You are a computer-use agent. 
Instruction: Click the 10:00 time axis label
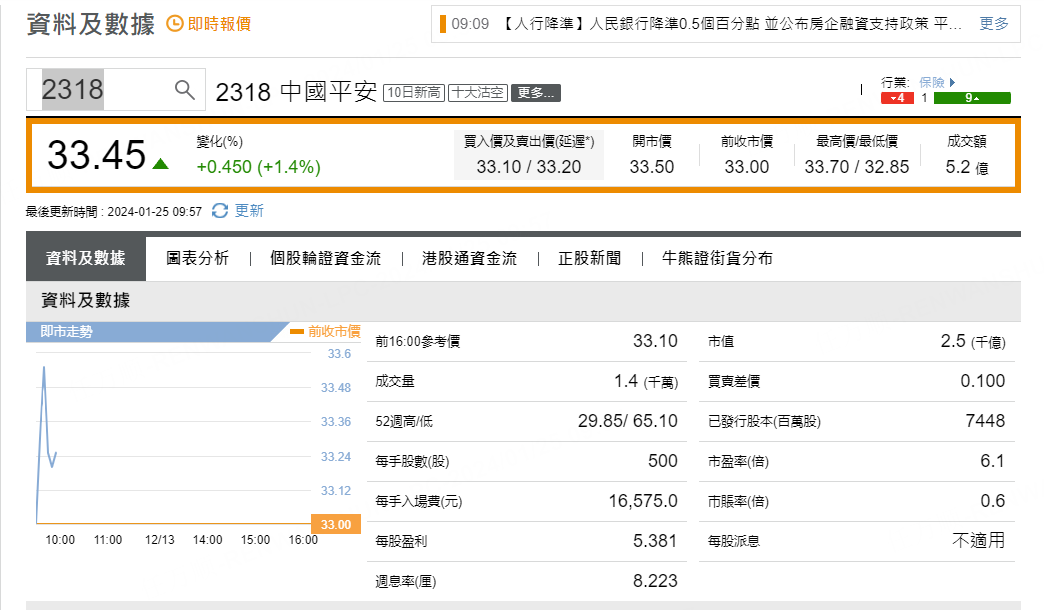[60, 539]
